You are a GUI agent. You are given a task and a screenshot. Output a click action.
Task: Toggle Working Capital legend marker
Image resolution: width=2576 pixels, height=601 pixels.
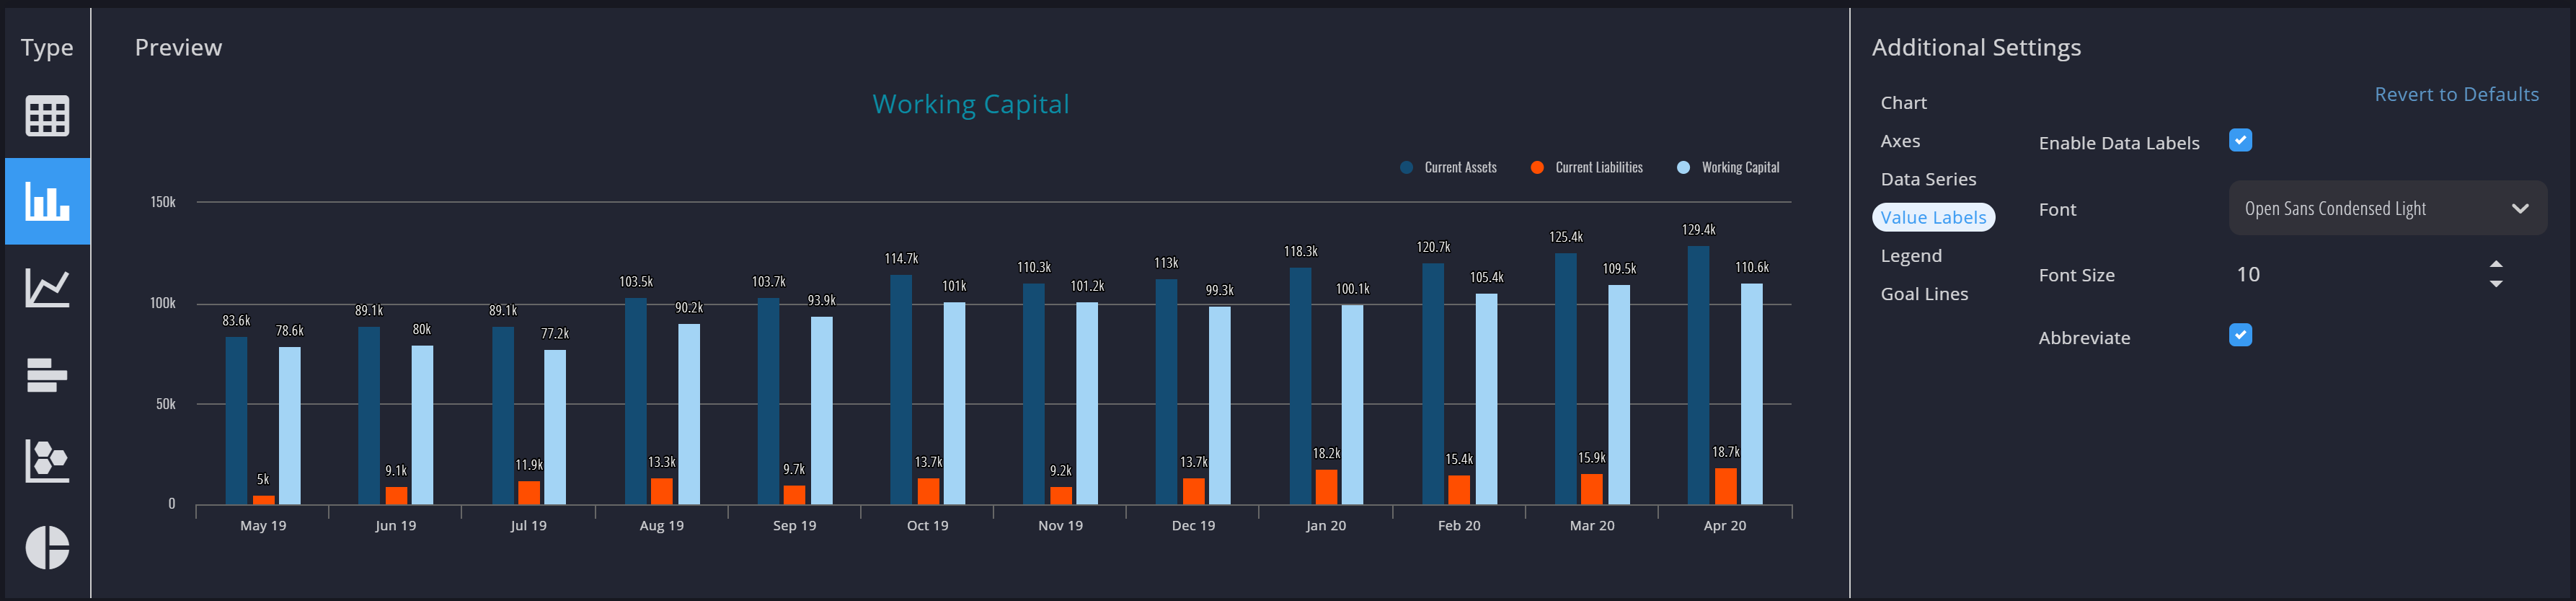pos(1683,167)
